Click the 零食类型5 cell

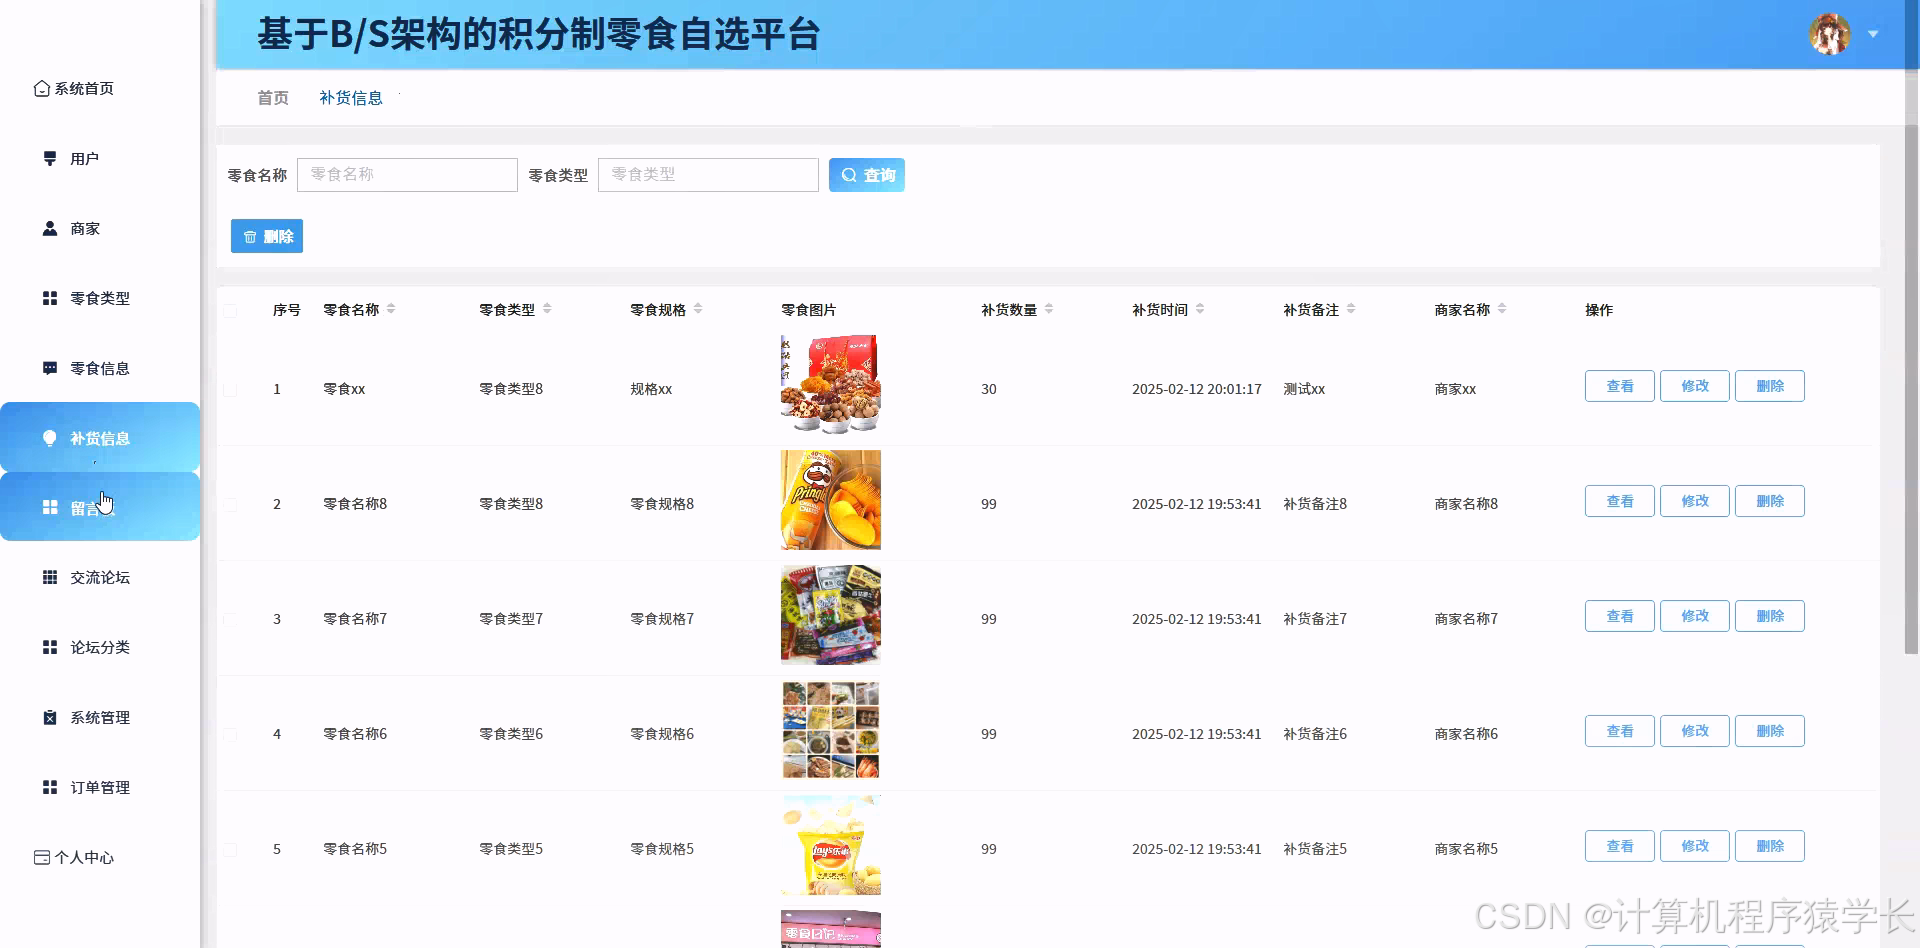(x=511, y=849)
